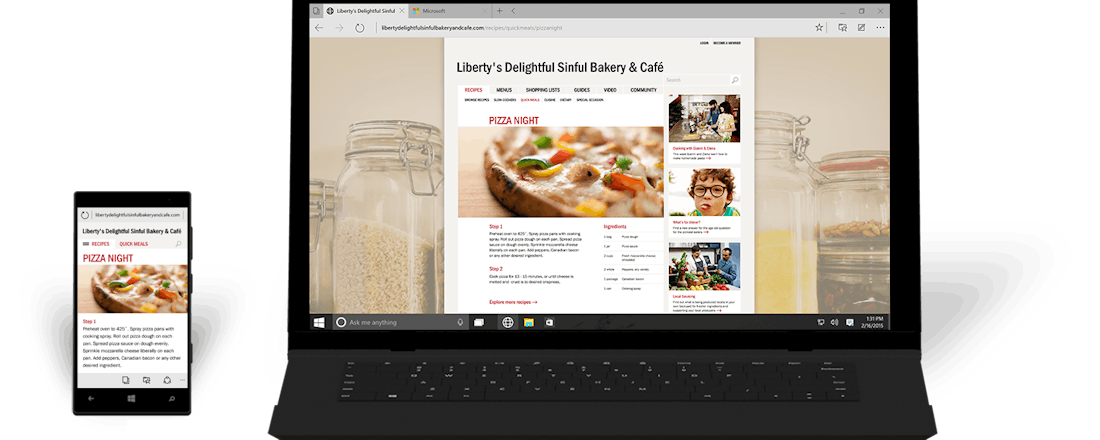The height and width of the screenshot is (440, 1100).
Task: Tap the hamburger RECIPES menu on phone
Action: pos(97,244)
